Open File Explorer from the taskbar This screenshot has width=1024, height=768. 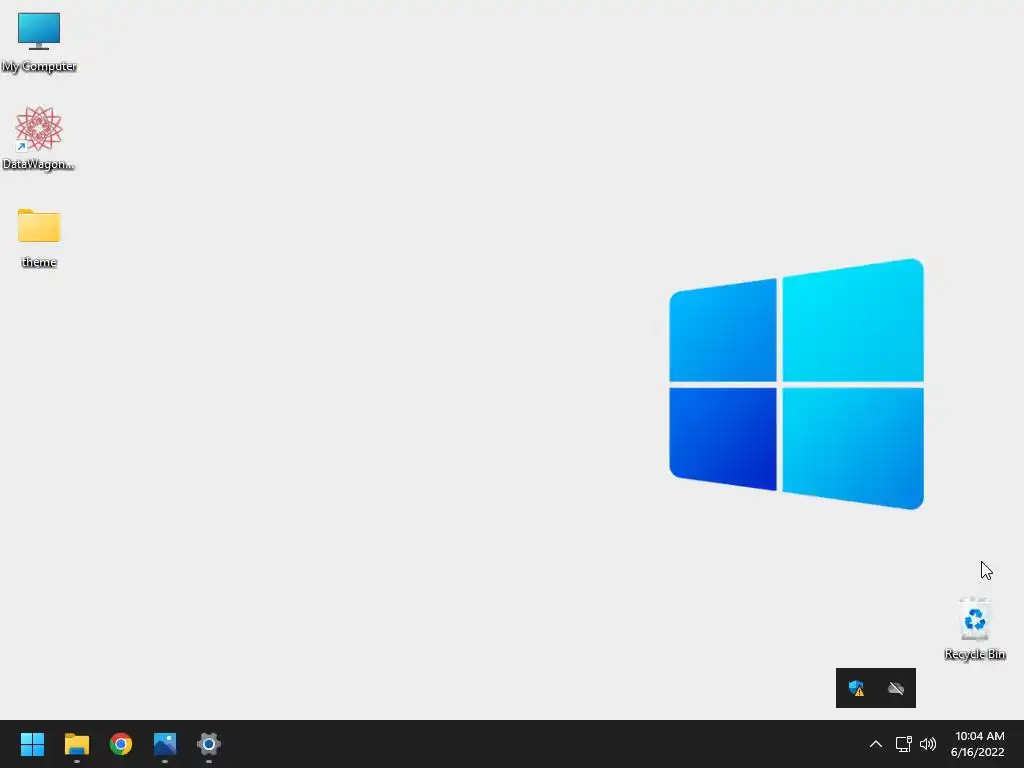tap(76, 744)
